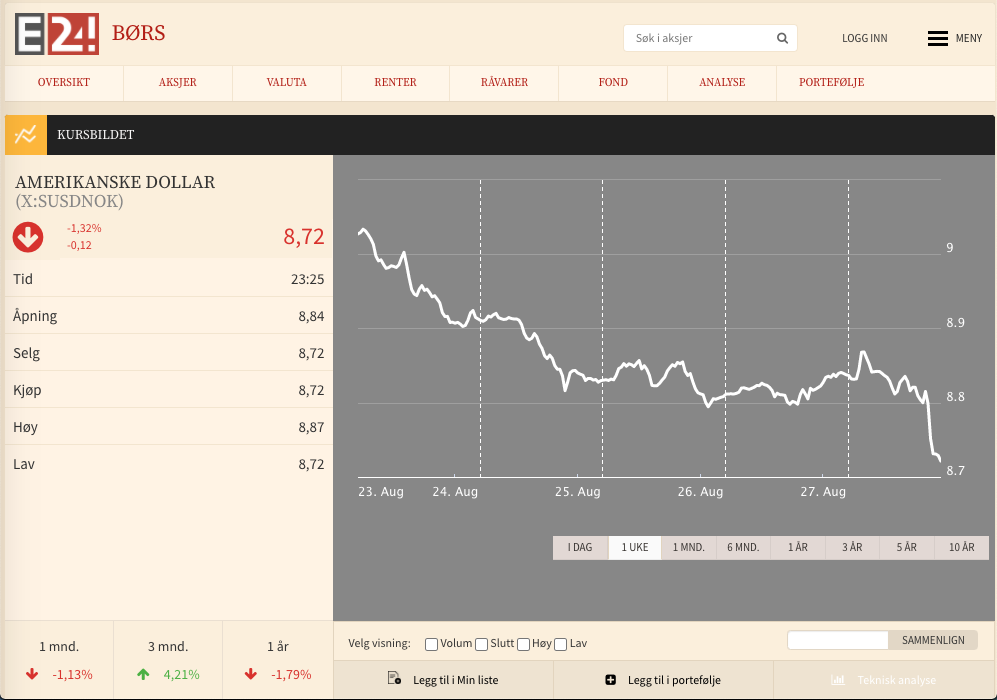Open the VALUTA navigation tab

click(287, 83)
